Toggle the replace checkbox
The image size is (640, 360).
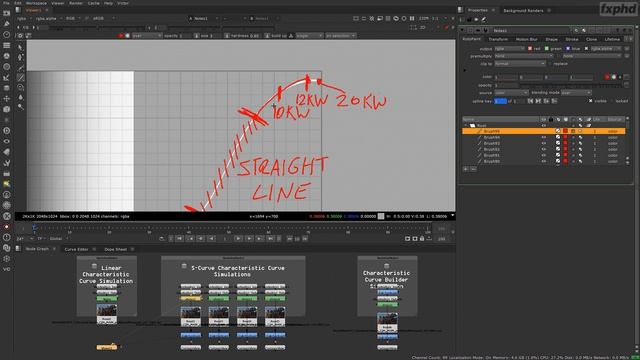coord(551,64)
